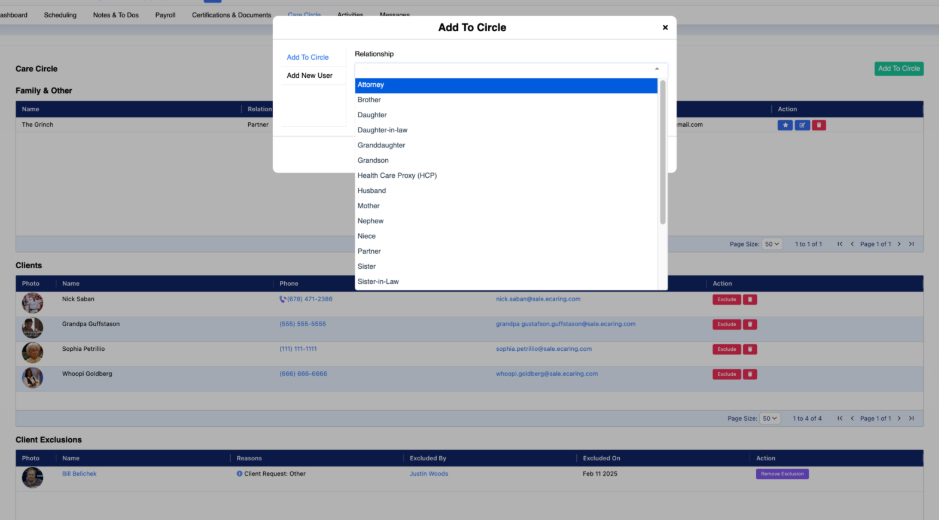Click the Name column header in Clients table

[x=71, y=284]
